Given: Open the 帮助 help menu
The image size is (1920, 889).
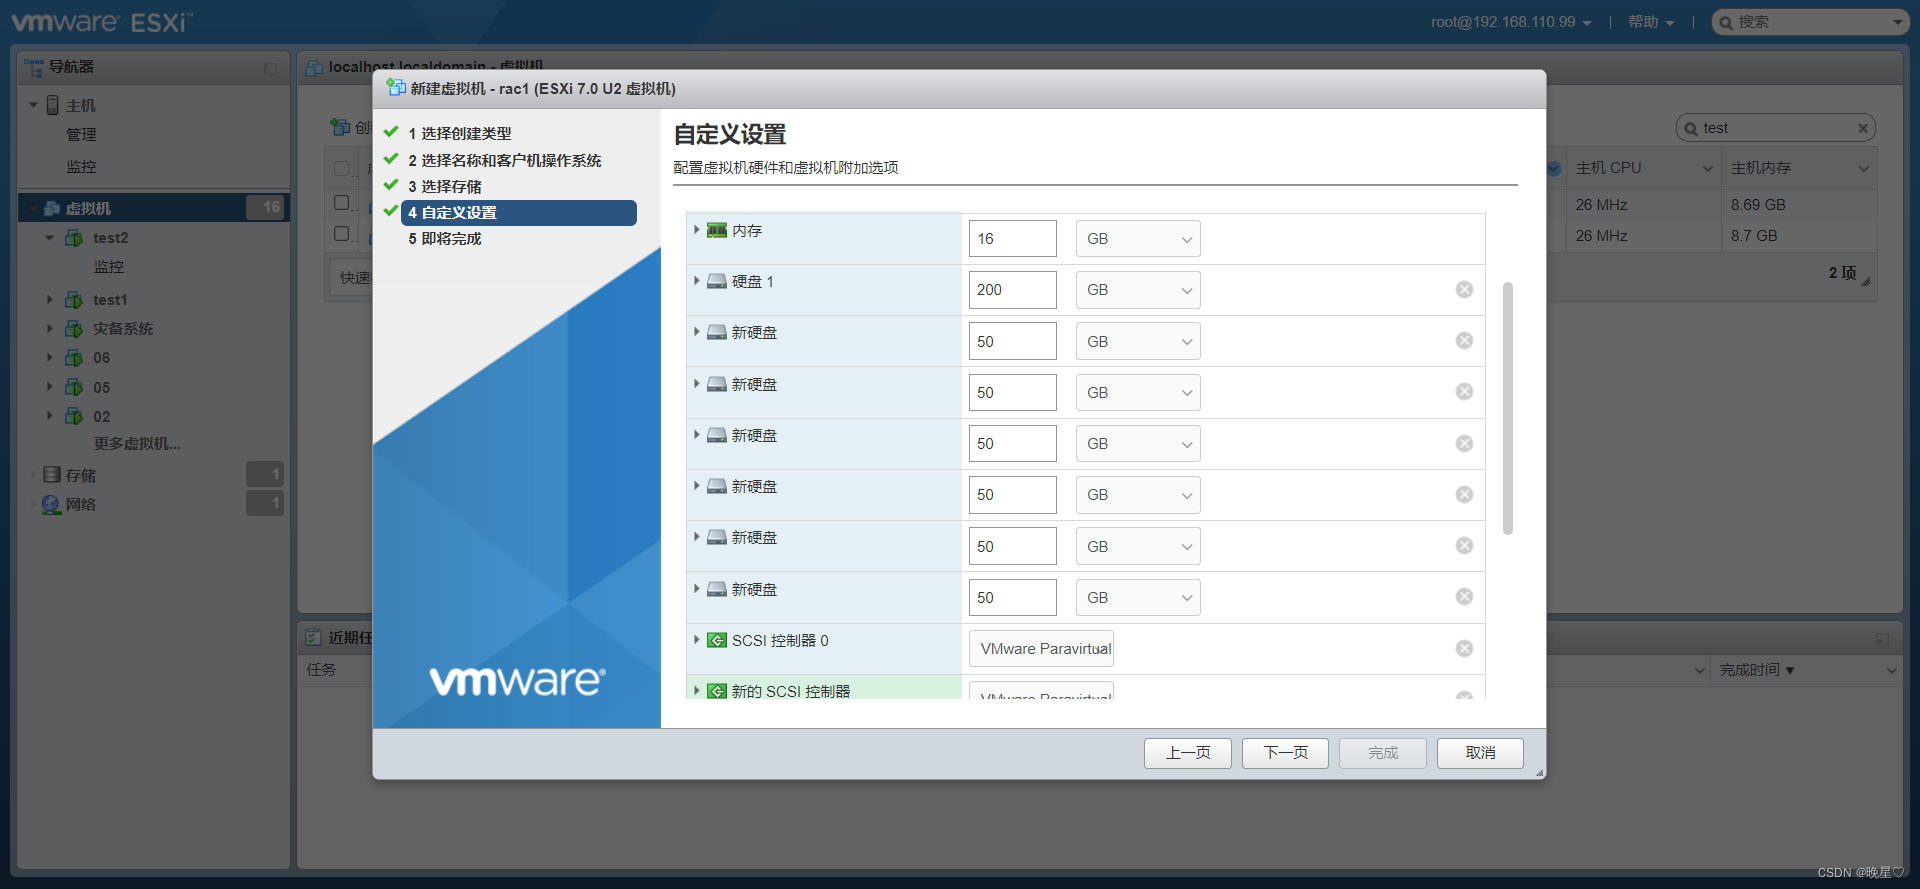Looking at the screenshot, I should 1650,22.
